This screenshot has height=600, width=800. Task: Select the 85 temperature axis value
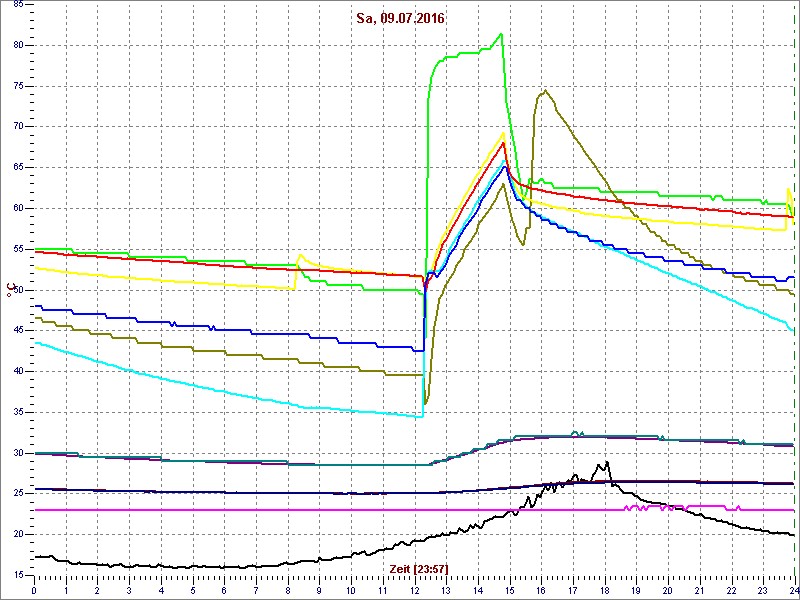[17, 5]
